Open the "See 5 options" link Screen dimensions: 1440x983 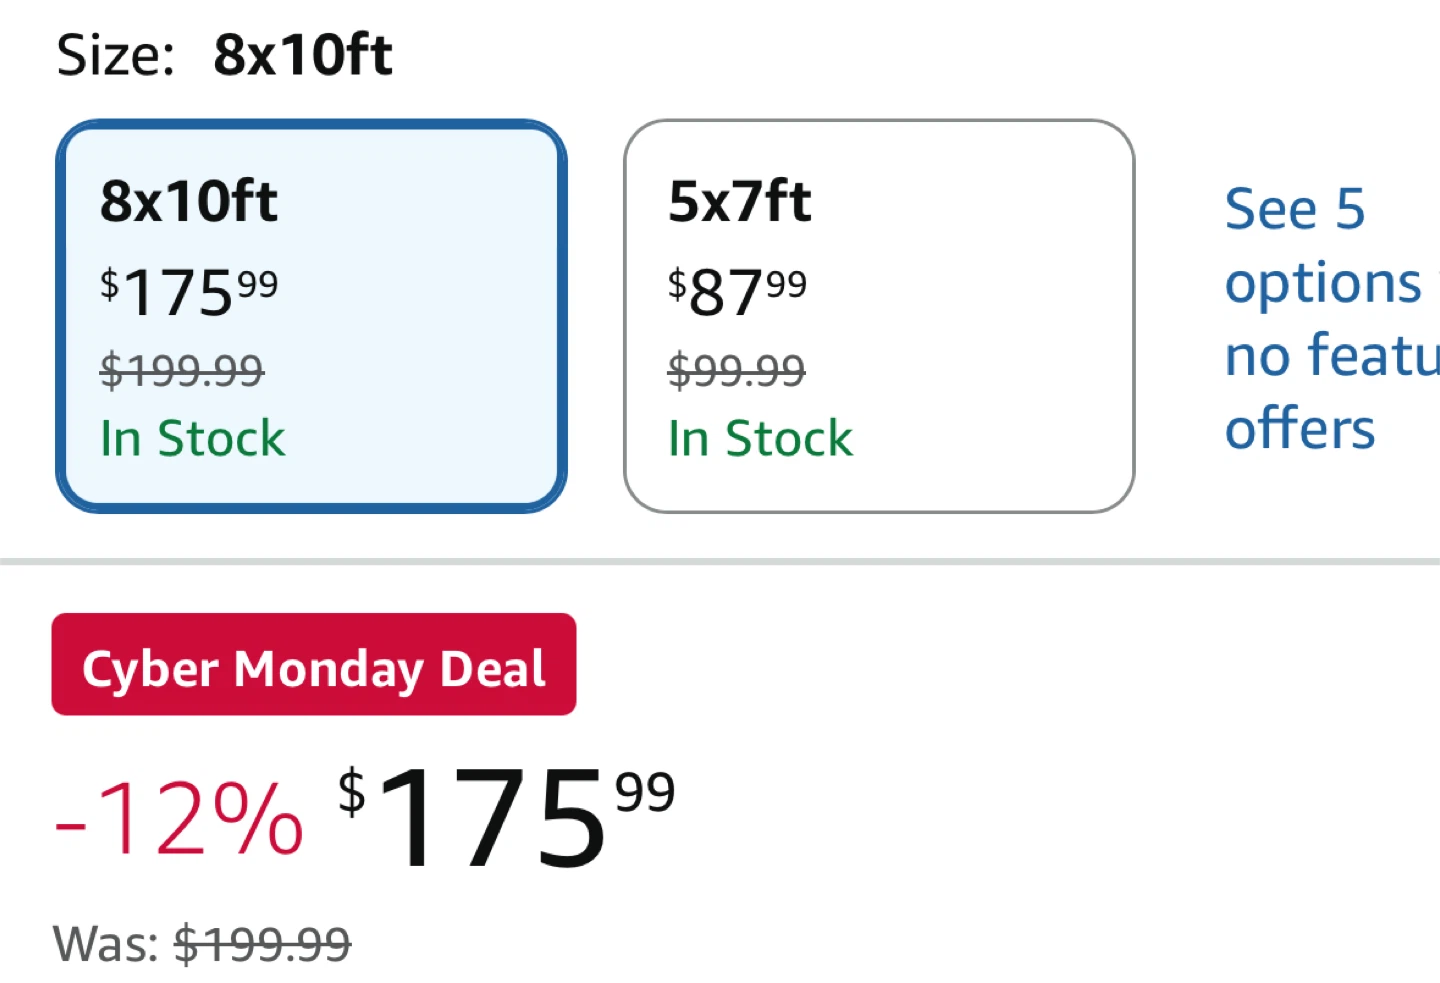coord(1294,210)
